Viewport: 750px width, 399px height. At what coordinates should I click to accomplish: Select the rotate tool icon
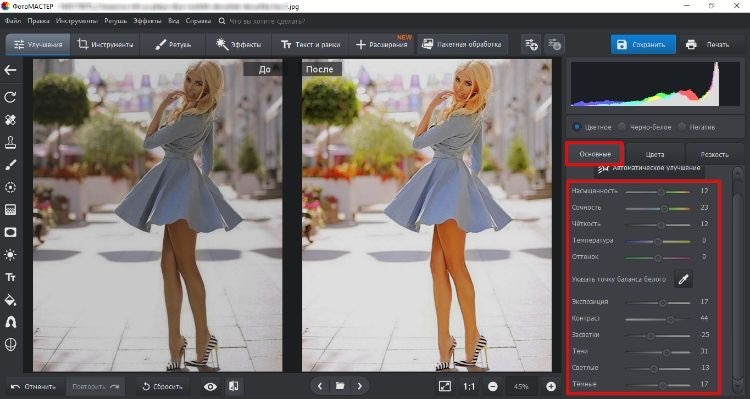(x=10, y=98)
